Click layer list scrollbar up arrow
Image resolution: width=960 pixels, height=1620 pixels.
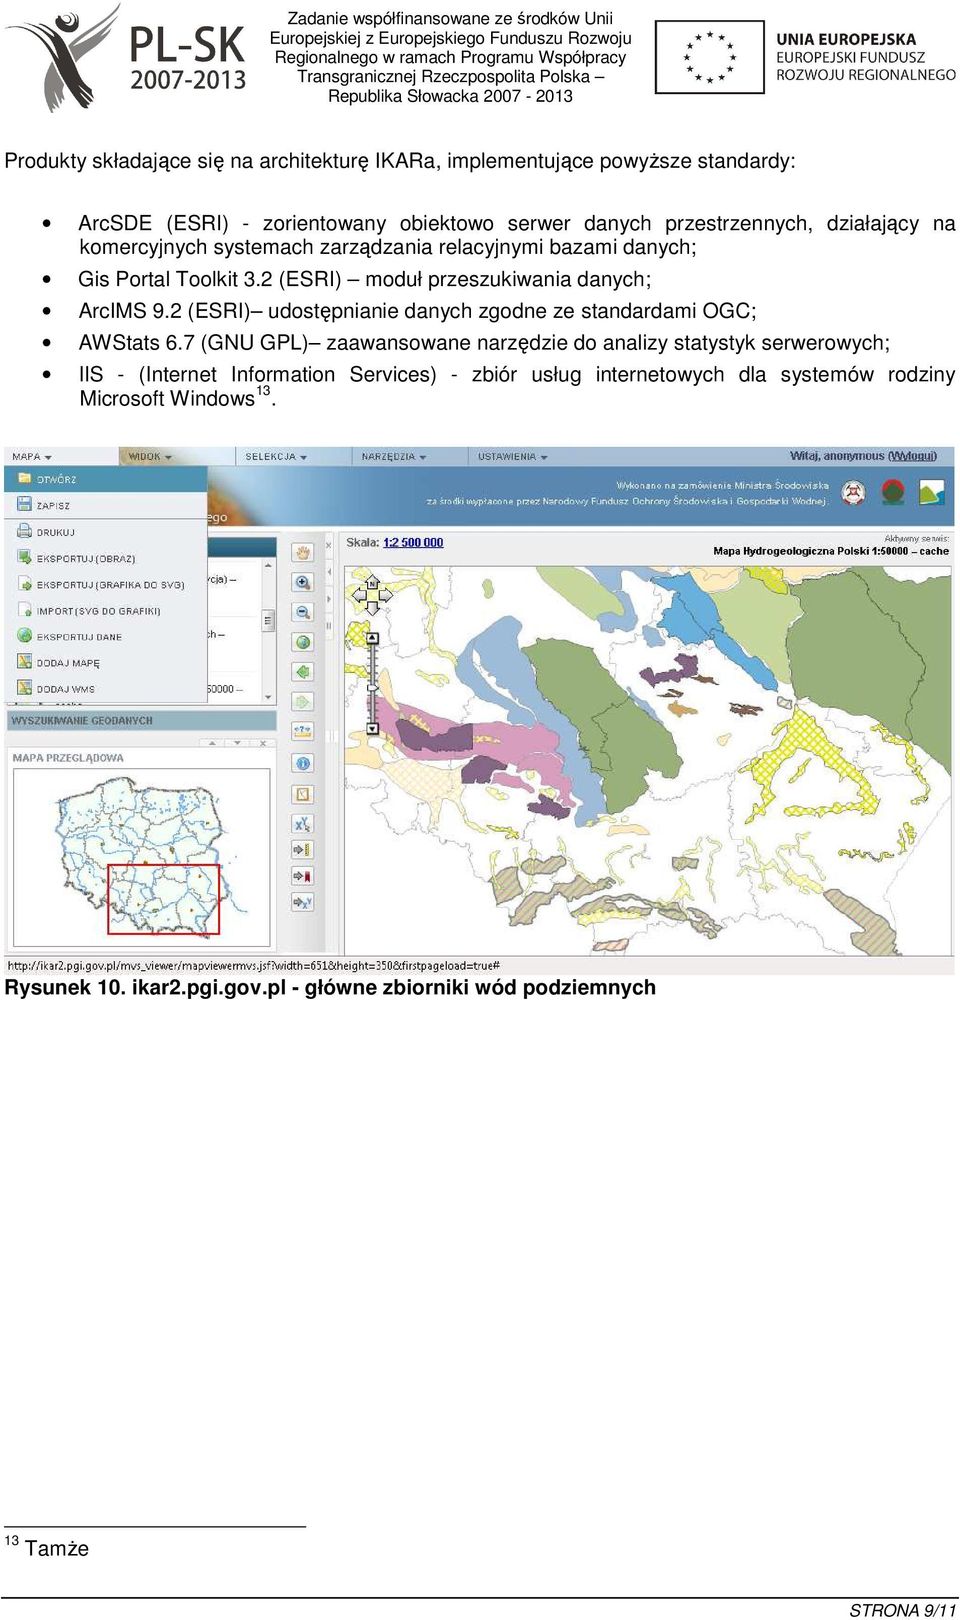click(268, 566)
